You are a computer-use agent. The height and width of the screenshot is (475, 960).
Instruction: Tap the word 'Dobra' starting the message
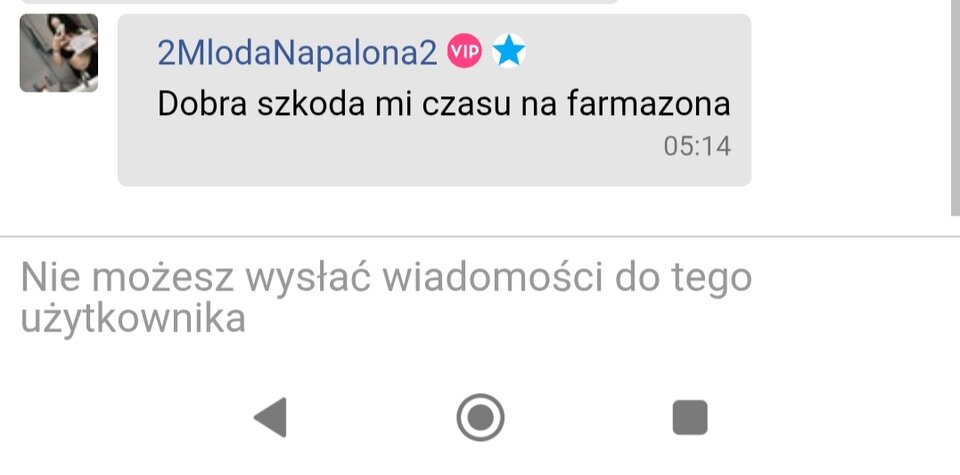point(202,104)
